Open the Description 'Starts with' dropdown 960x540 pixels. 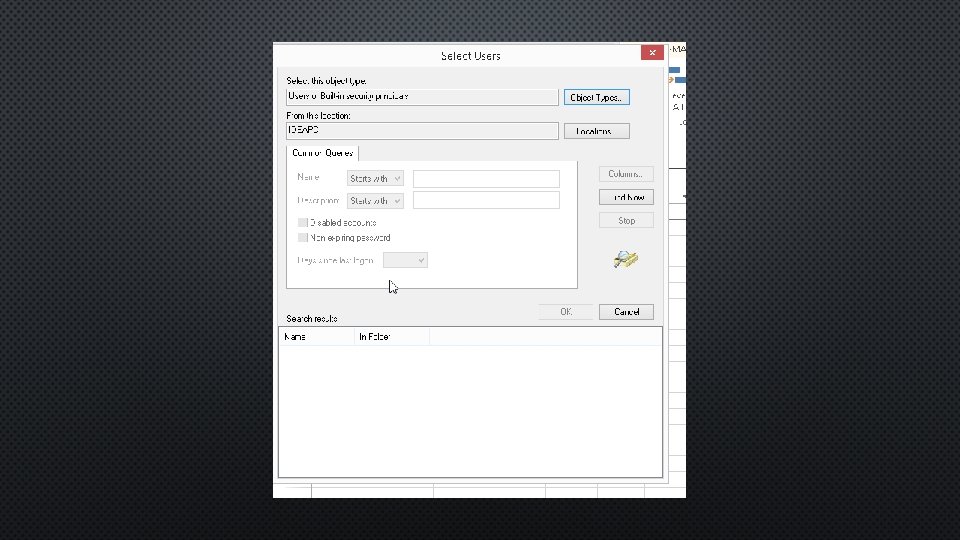(x=375, y=201)
